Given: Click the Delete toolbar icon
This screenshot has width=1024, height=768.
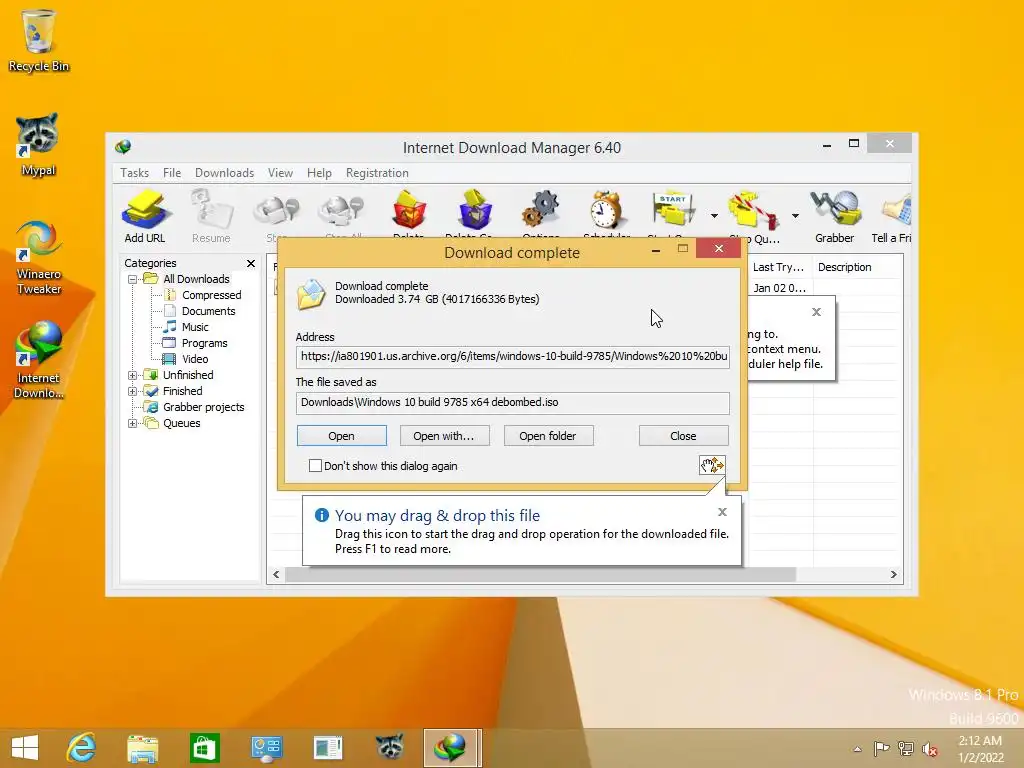Looking at the screenshot, I should click(x=409, y=214).
